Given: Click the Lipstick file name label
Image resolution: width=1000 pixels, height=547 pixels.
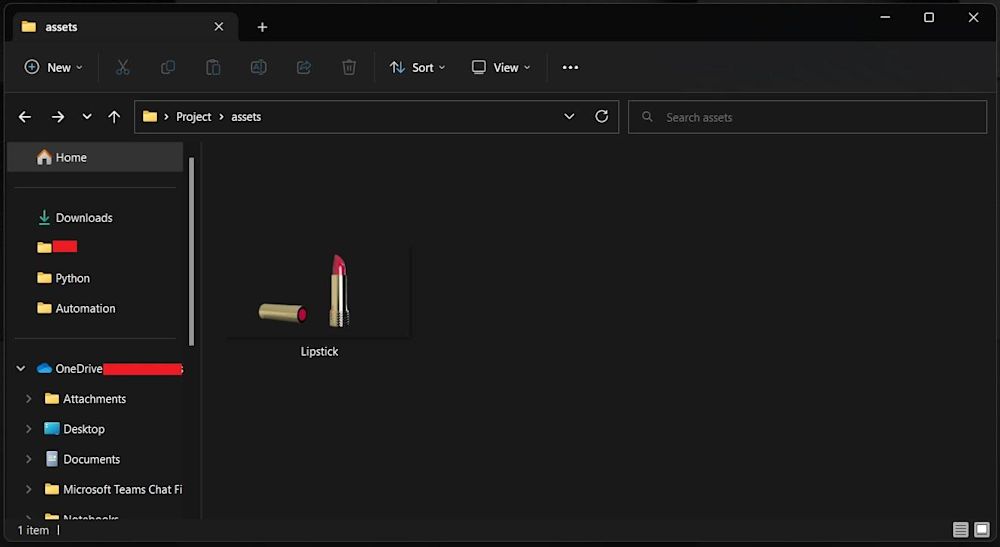Looking at the screenshot, I should point(320,351).
